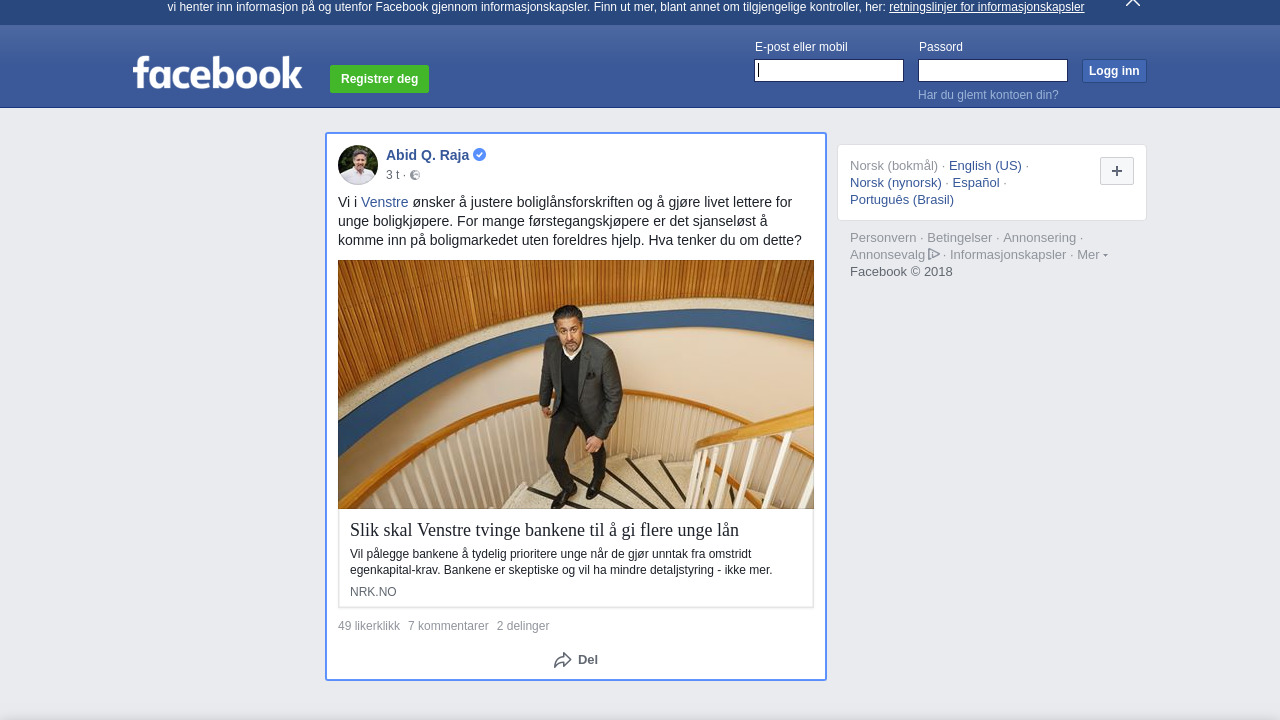
Task: Focus the Passord input field
Action: click(993, 70)
